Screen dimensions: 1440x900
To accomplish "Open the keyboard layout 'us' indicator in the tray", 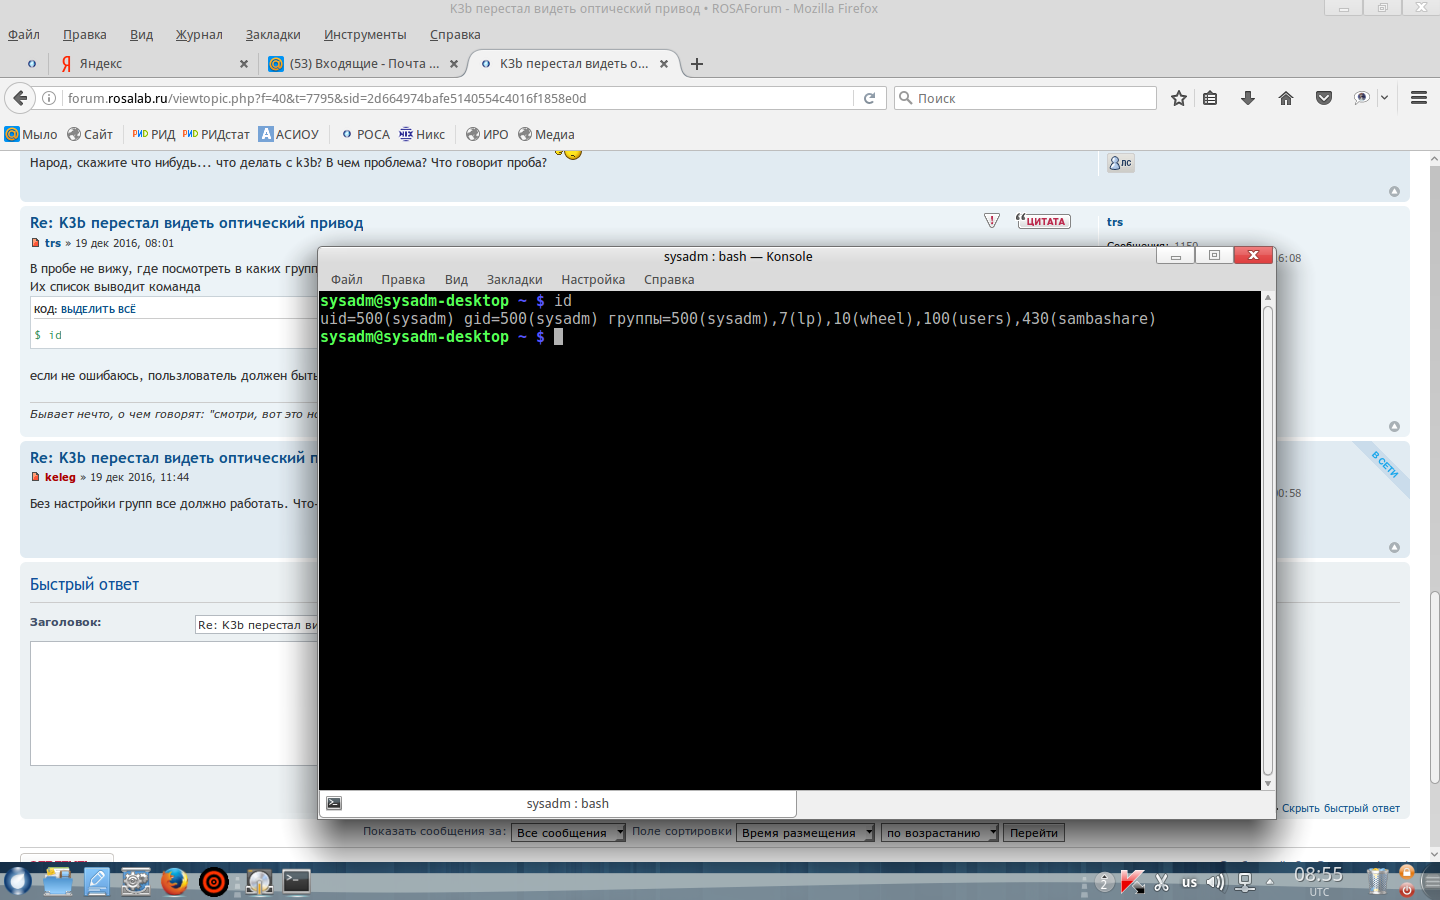I will (1189, 882).
